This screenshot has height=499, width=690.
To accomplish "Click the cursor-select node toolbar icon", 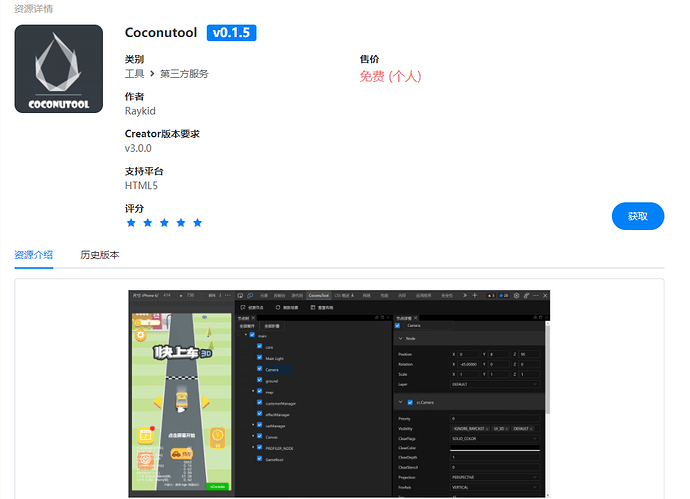I will point(243,307).
